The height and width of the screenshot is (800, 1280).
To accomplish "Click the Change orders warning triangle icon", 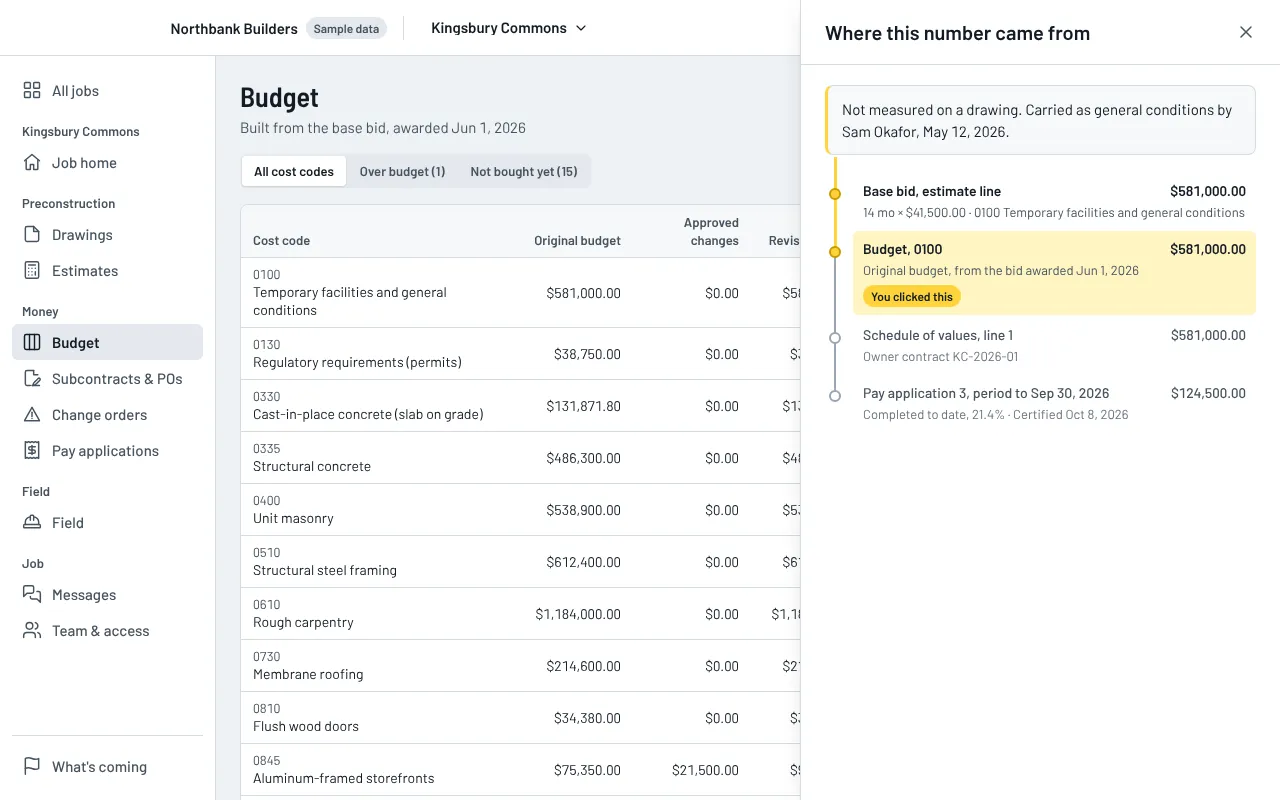I will (x=32, y=415).
